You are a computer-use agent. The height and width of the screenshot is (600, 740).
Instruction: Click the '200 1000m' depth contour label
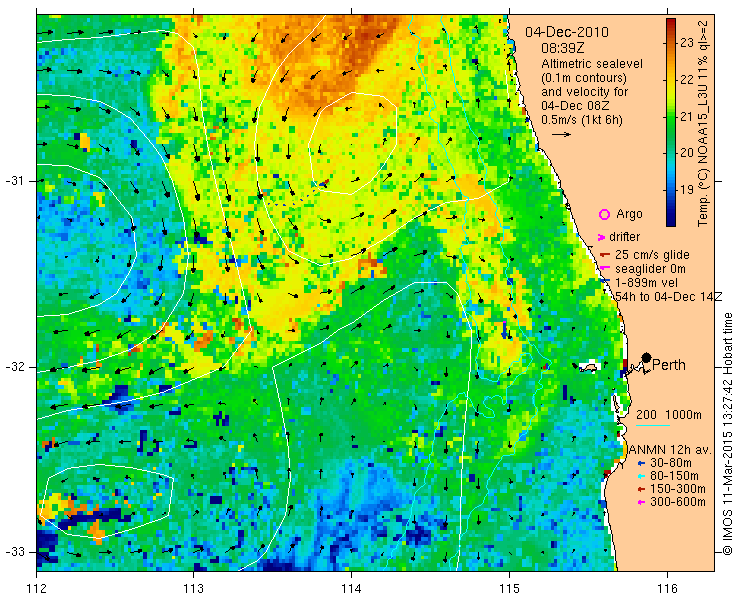coord(668,415)
